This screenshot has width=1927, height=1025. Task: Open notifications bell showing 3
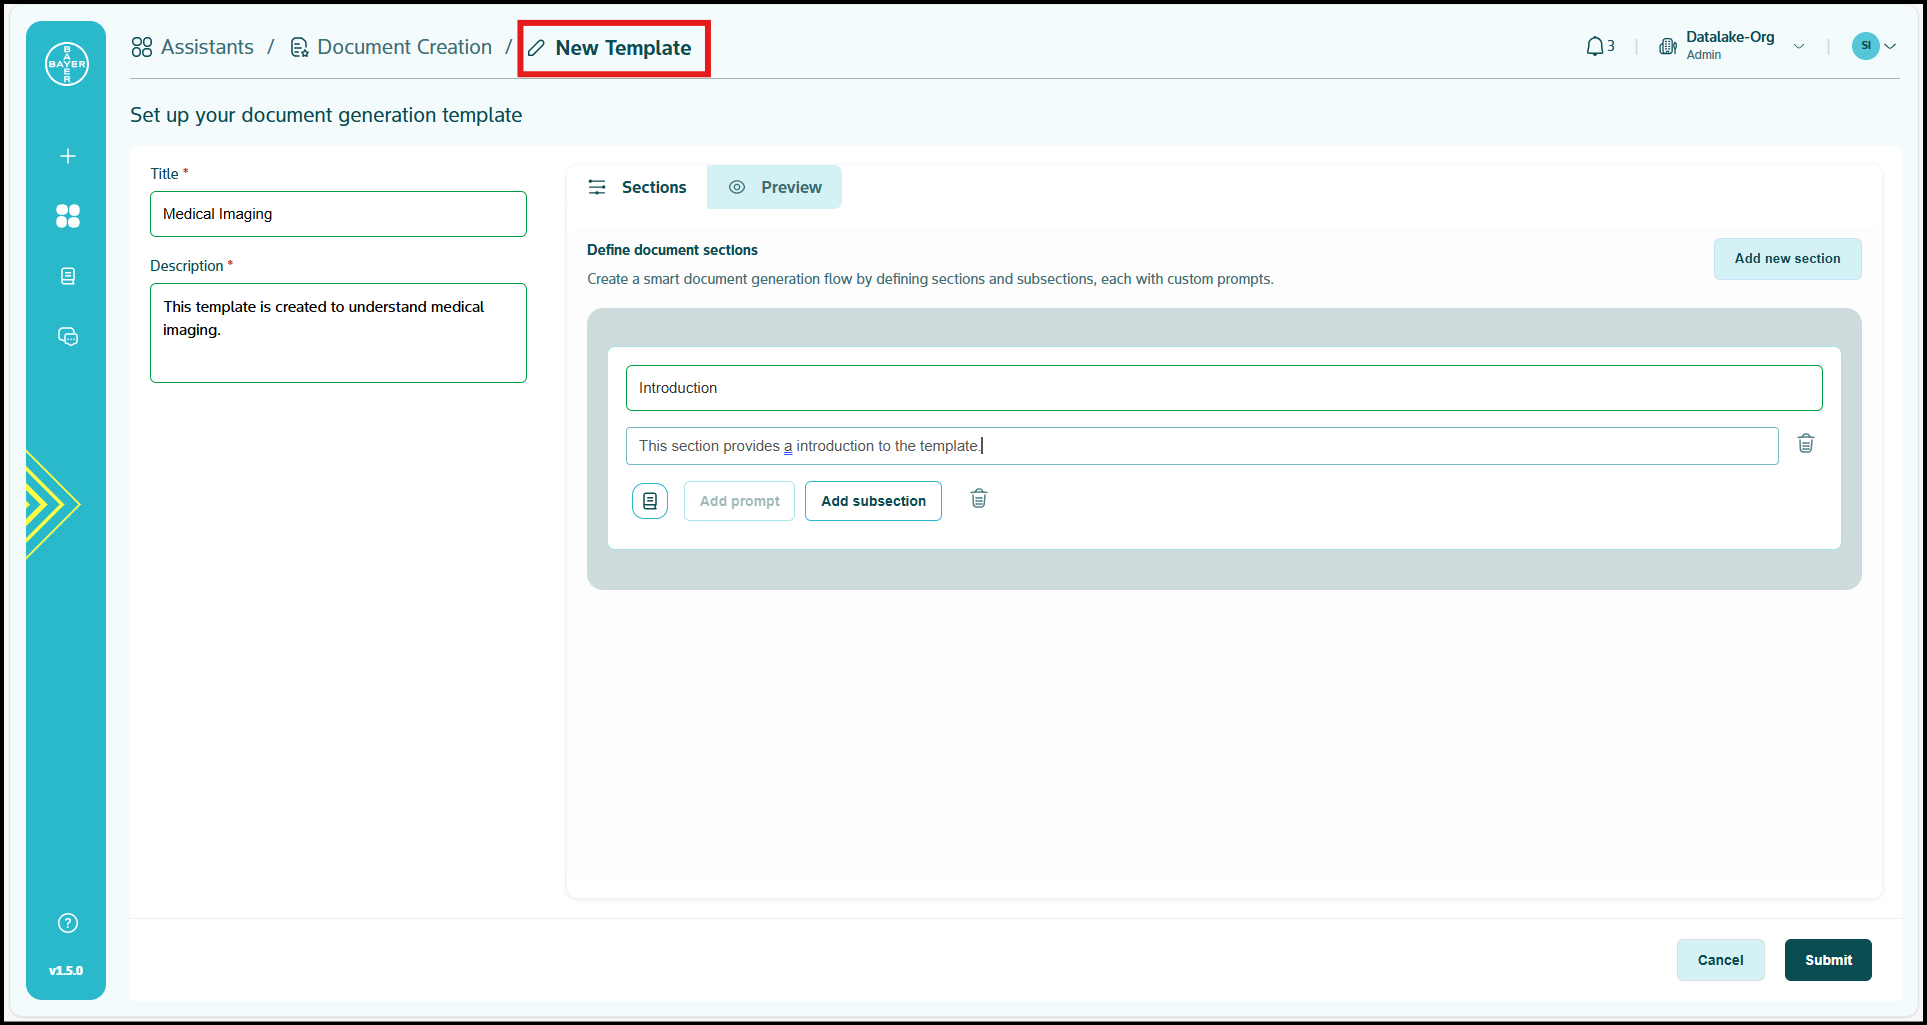[1599, 46]
